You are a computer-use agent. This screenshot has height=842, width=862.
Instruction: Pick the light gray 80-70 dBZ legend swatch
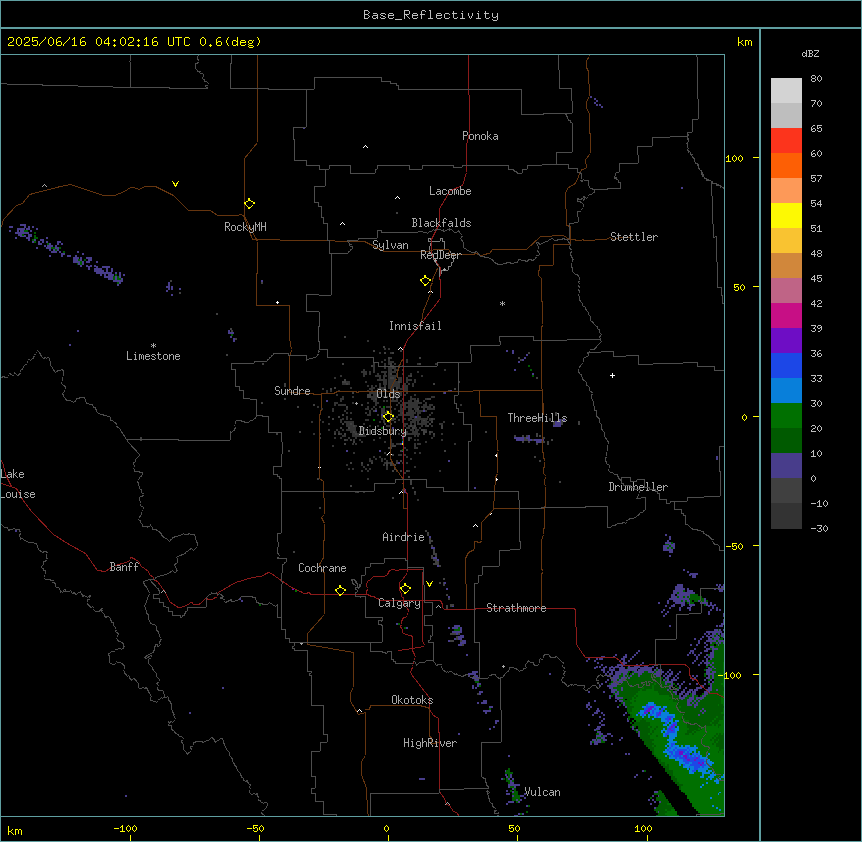point(786,91)
